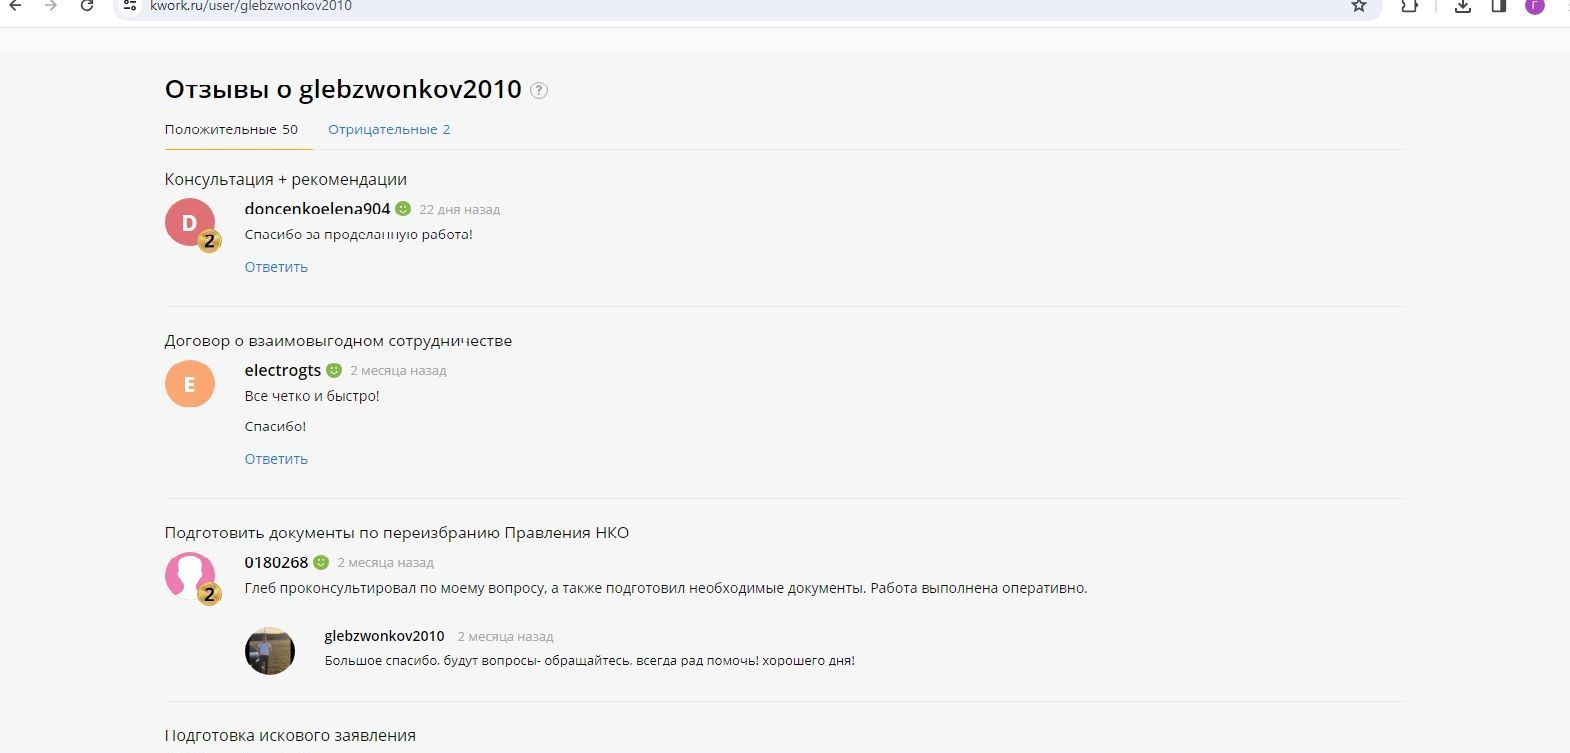
Task: Toggle the browser side panel icon
Action: click(1498, 6)
